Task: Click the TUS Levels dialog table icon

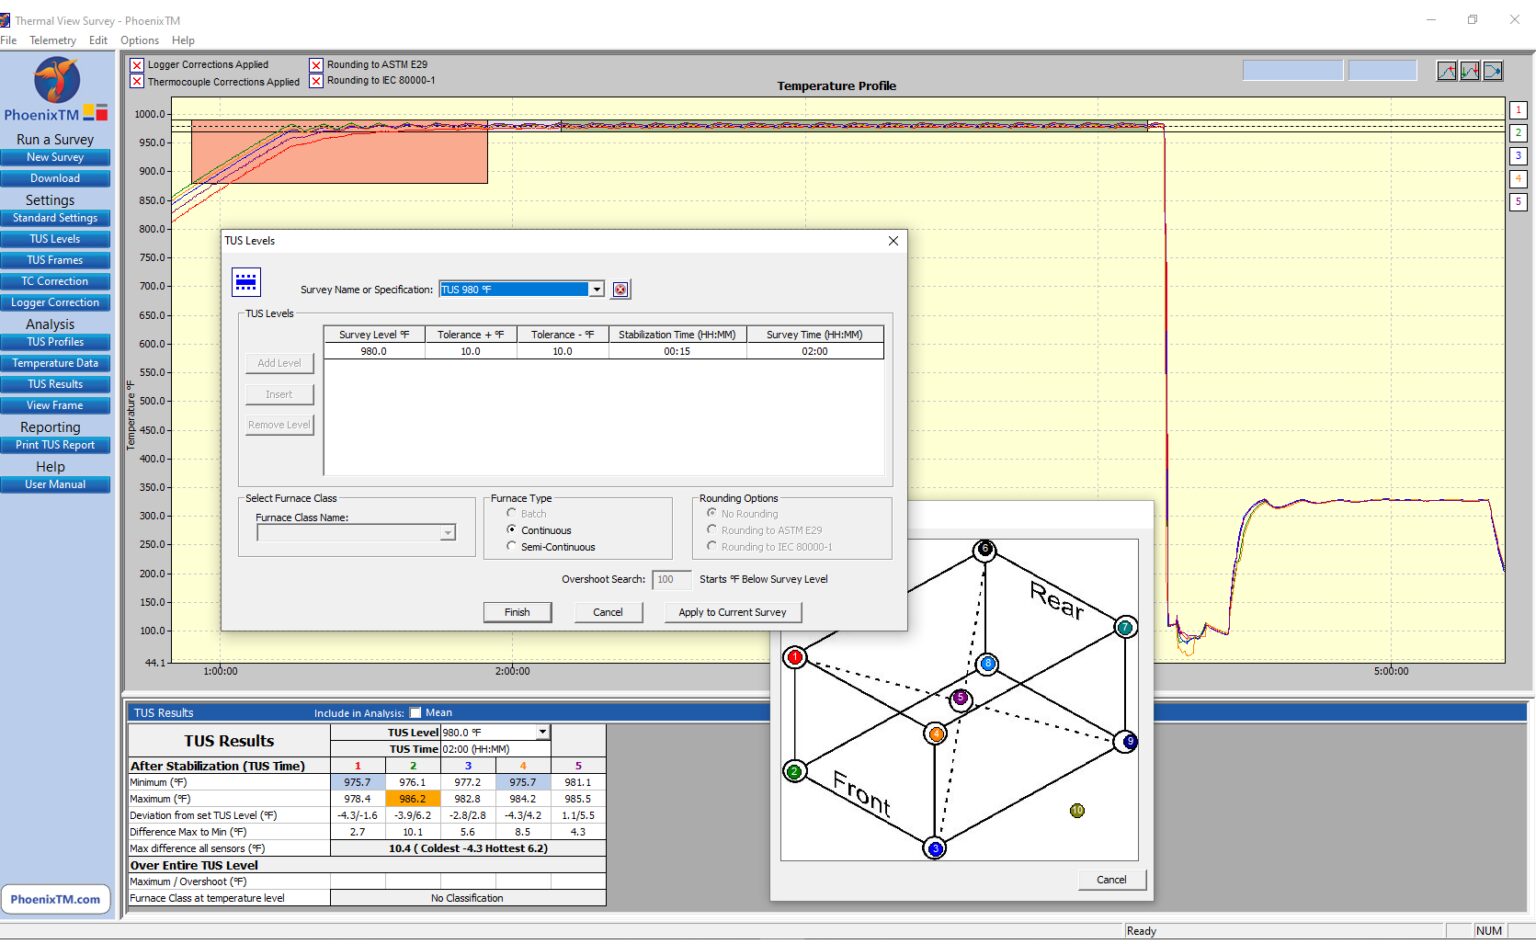Action: (246, 282)
